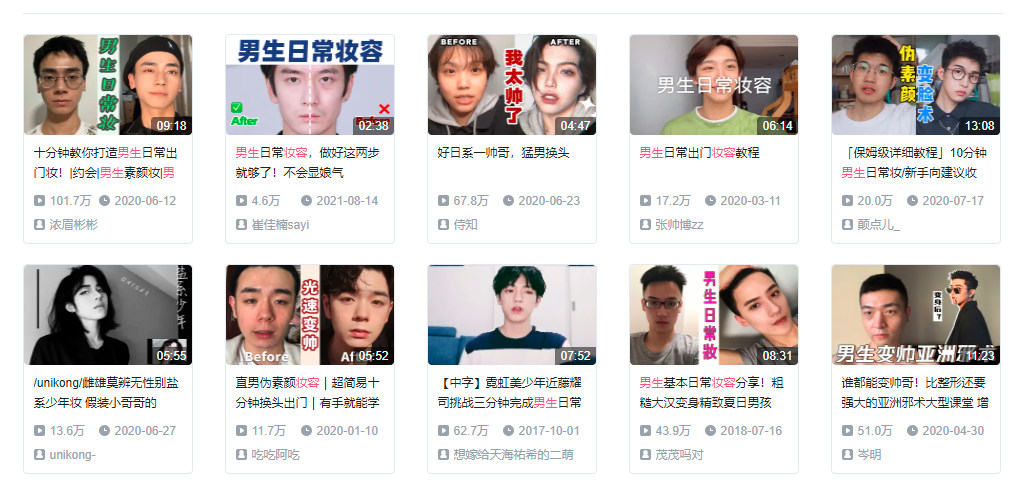Open uploader profile 岑明
This screenshot has height=485, width=1016.
869,455
